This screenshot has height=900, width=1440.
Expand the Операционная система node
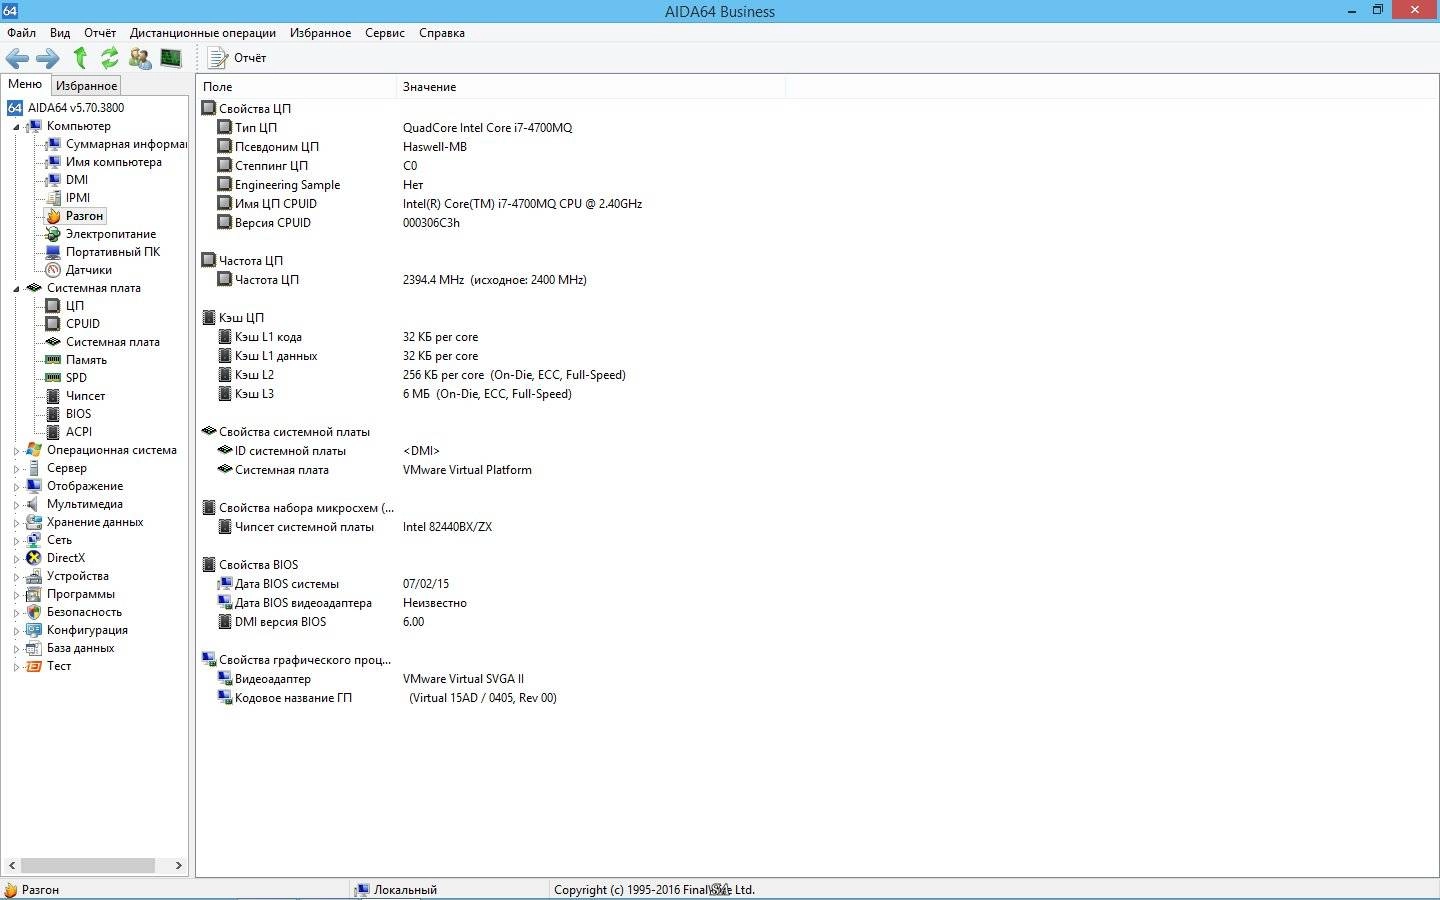pyautogui.click(x=16, y=451)
